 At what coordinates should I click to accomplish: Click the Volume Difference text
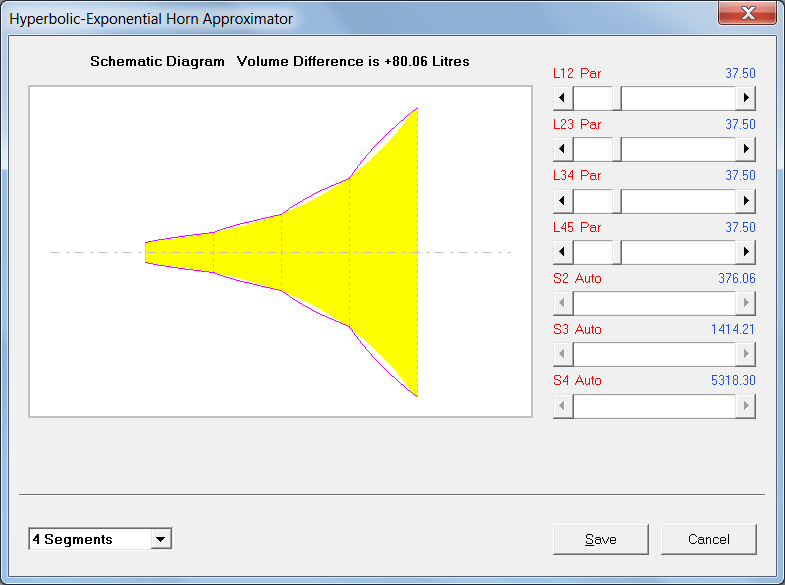[x=353, y=62]
